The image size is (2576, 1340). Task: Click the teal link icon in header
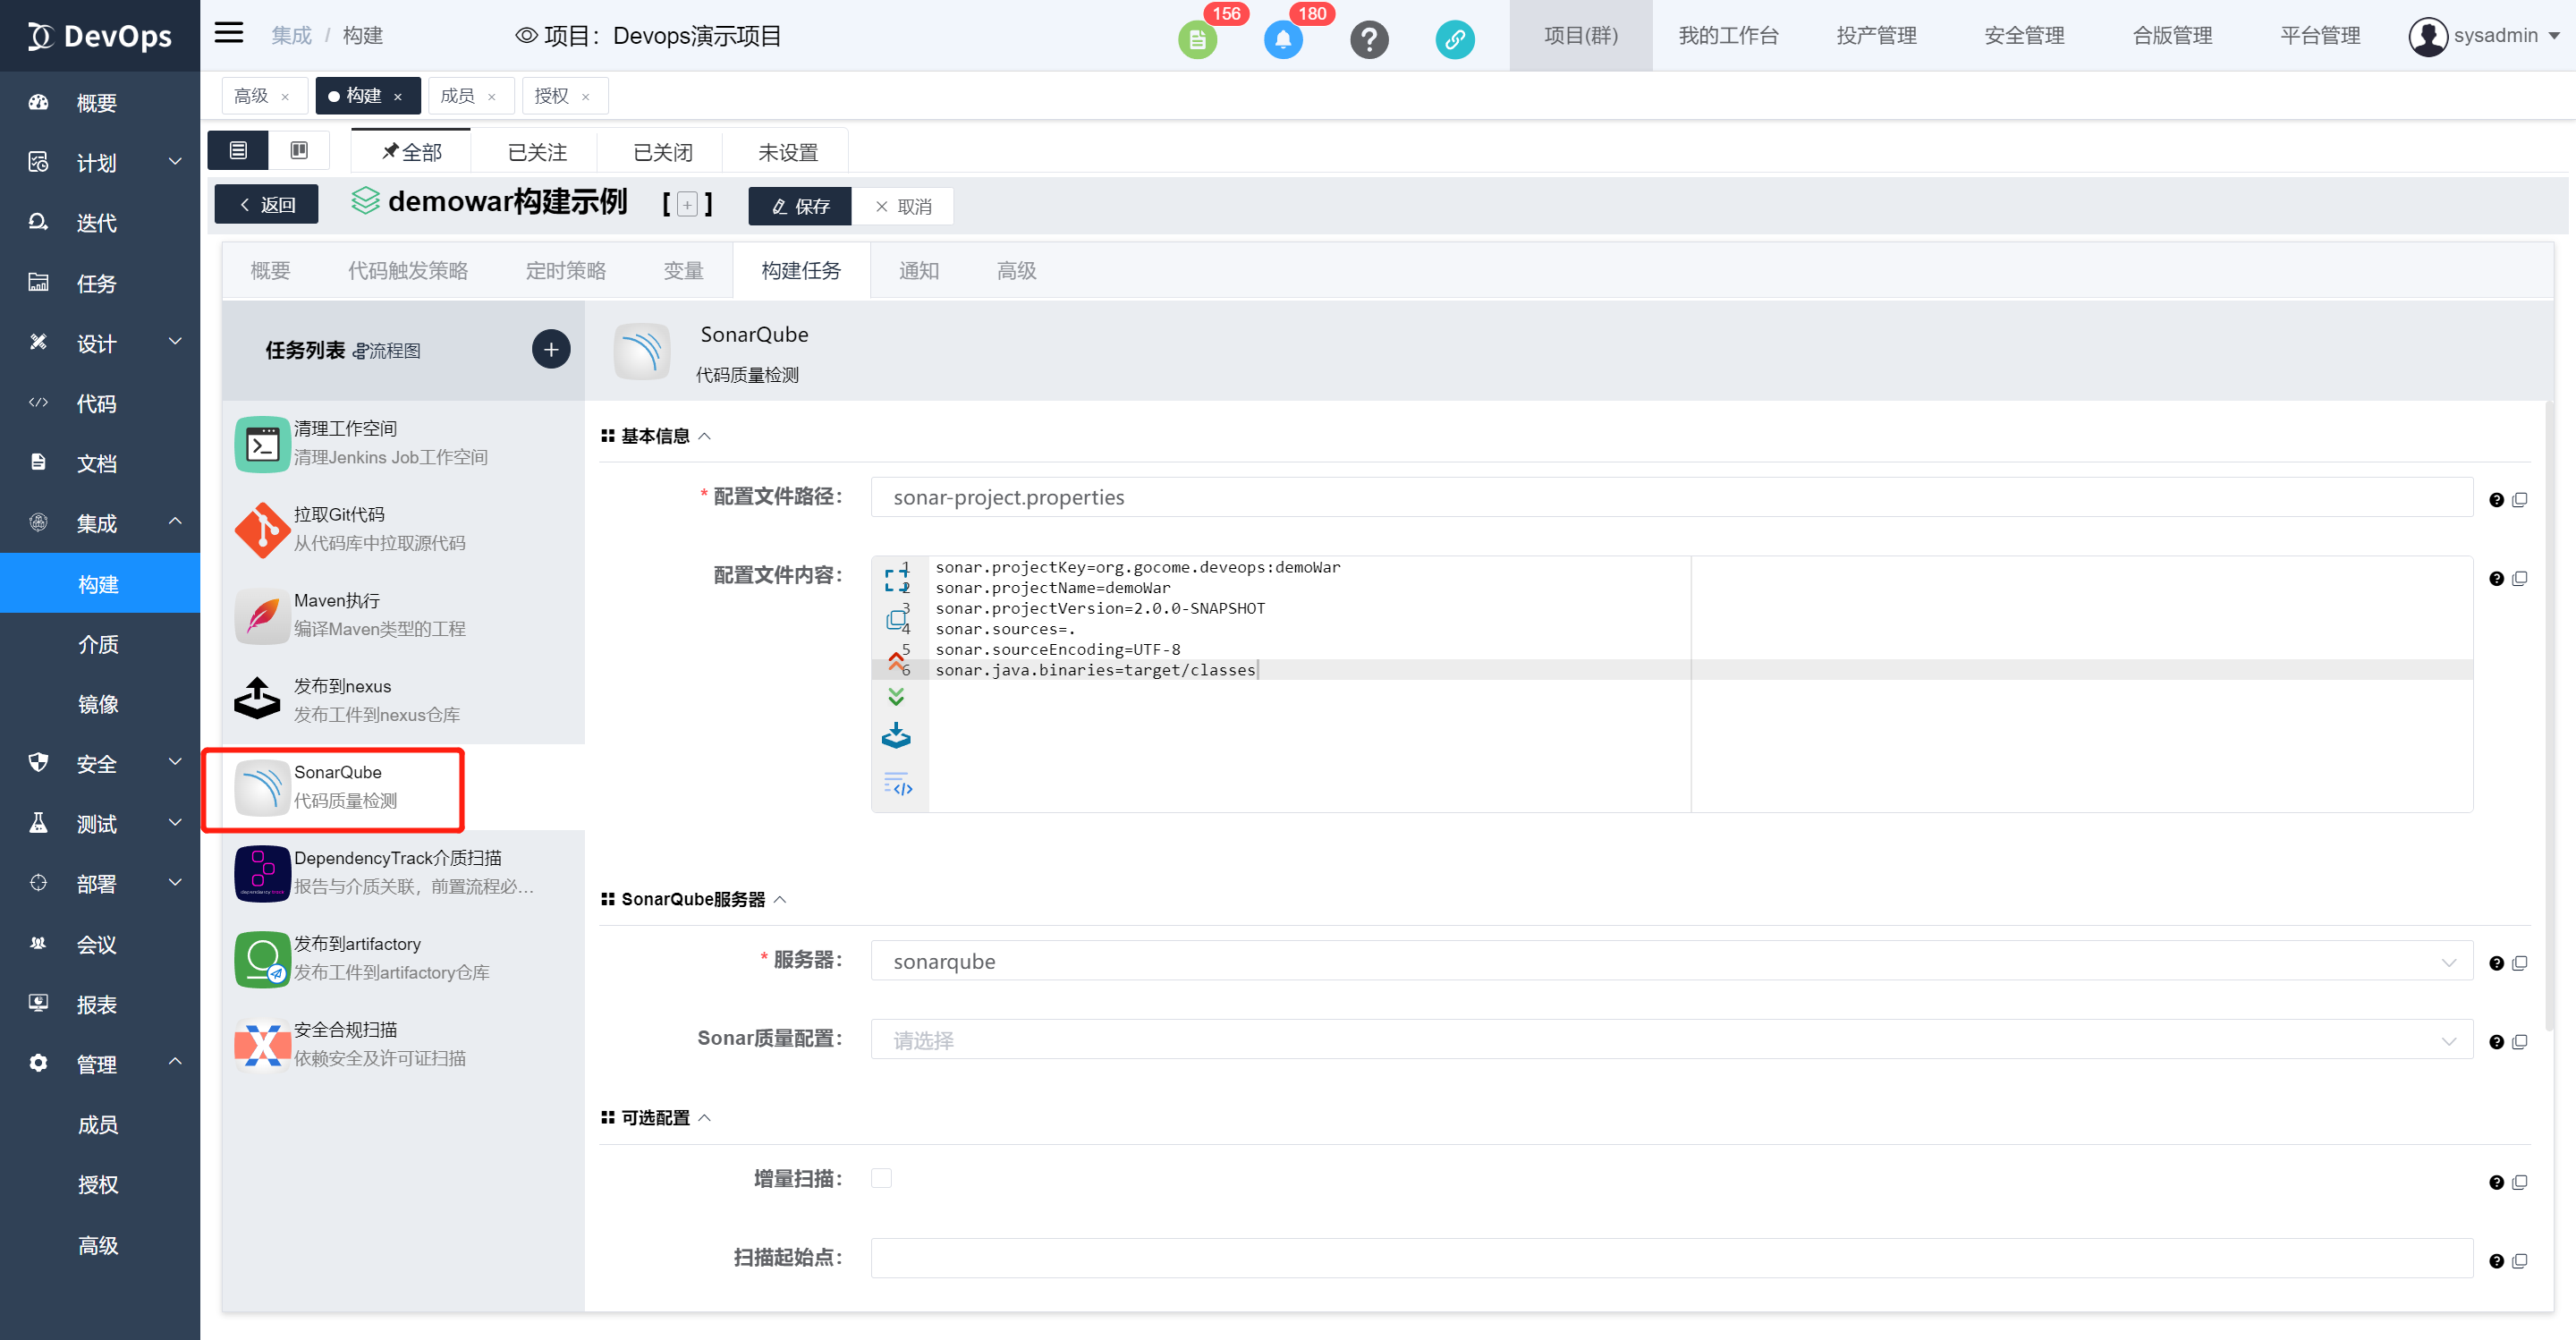(x=1454, y=40)
